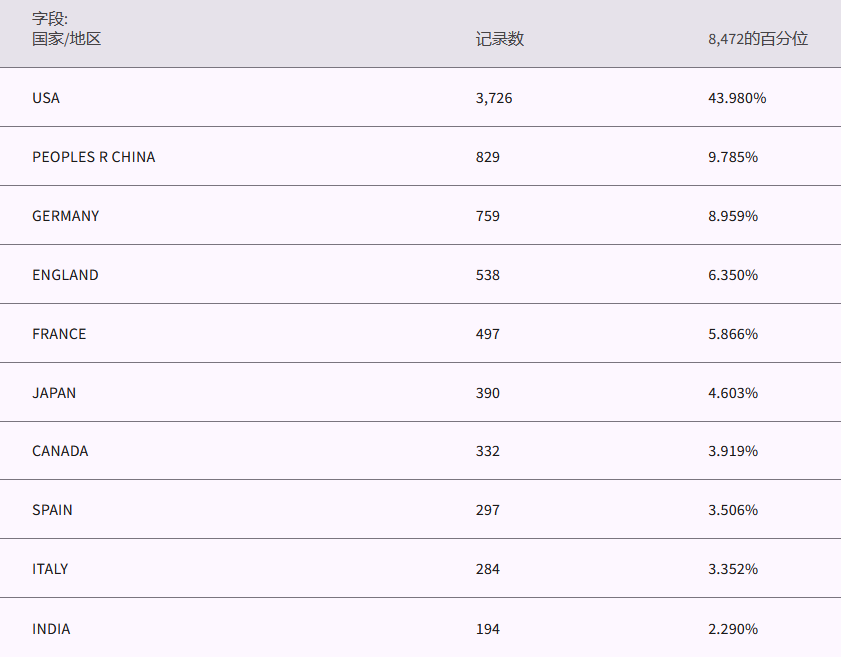The height and width of the screenshot is (658, 841).
Task: Click the 6.350% percentage for England
Action: coord(733,275)
